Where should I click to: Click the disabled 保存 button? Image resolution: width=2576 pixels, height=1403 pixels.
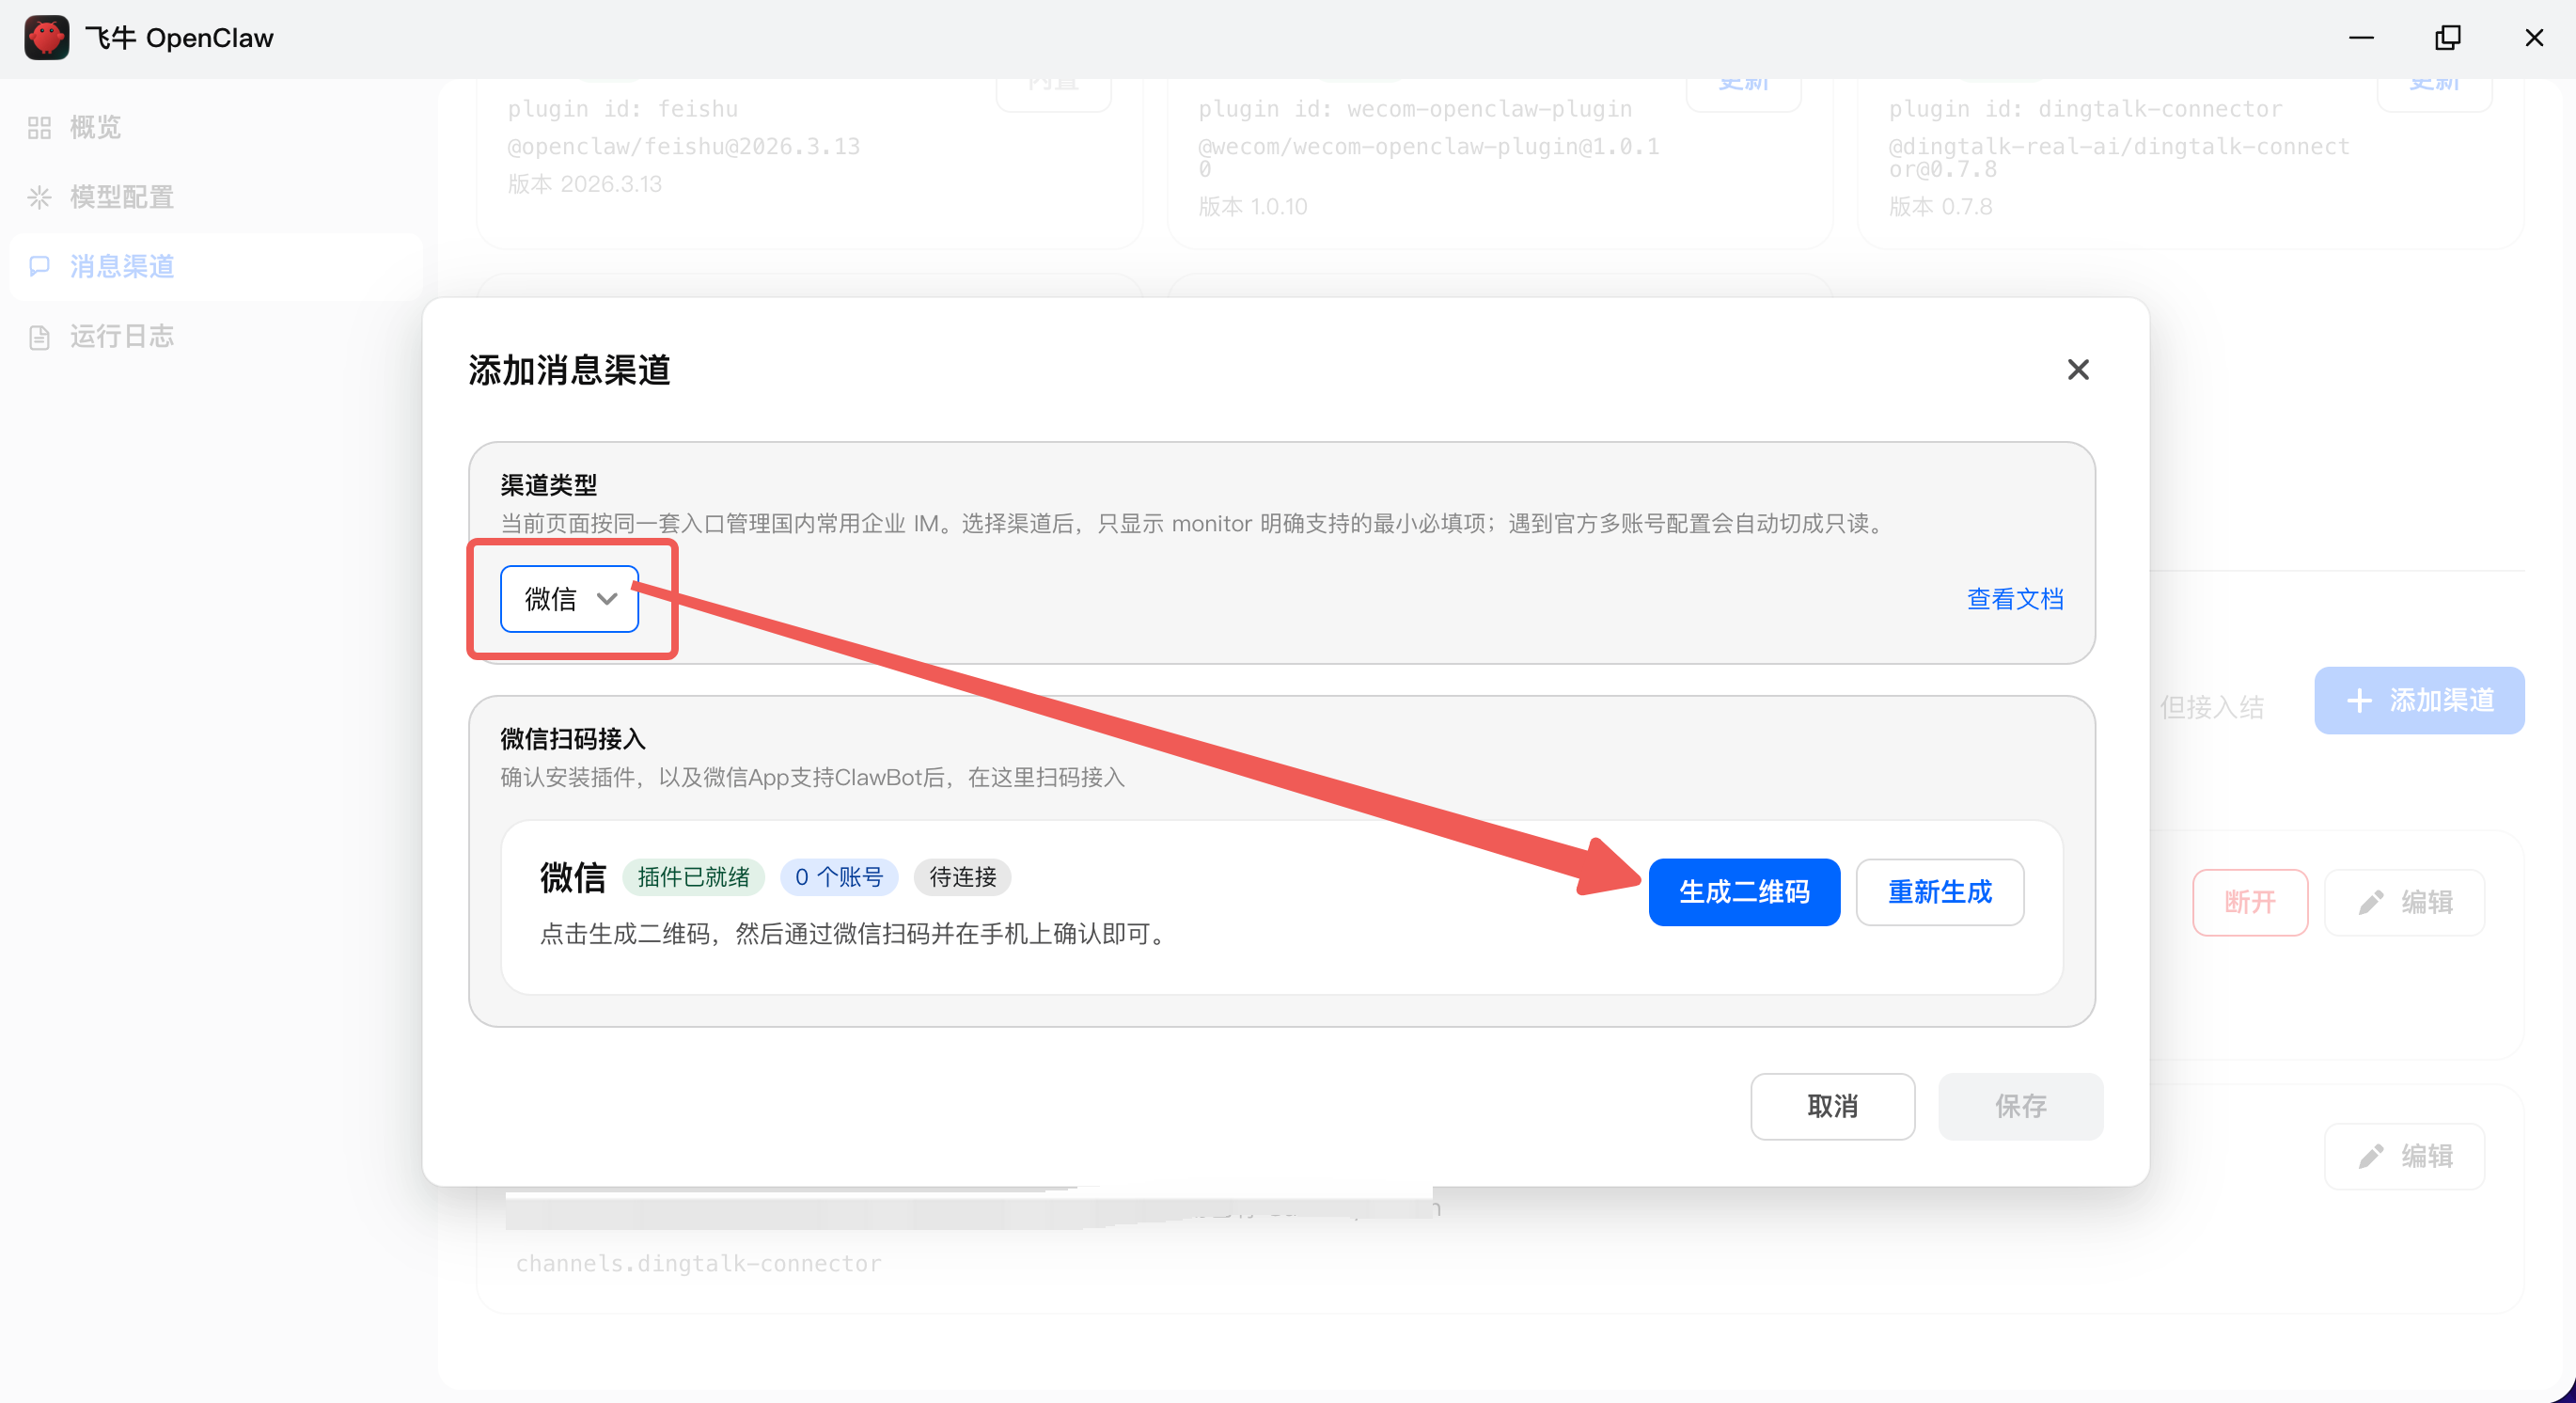(2020, 1106)
